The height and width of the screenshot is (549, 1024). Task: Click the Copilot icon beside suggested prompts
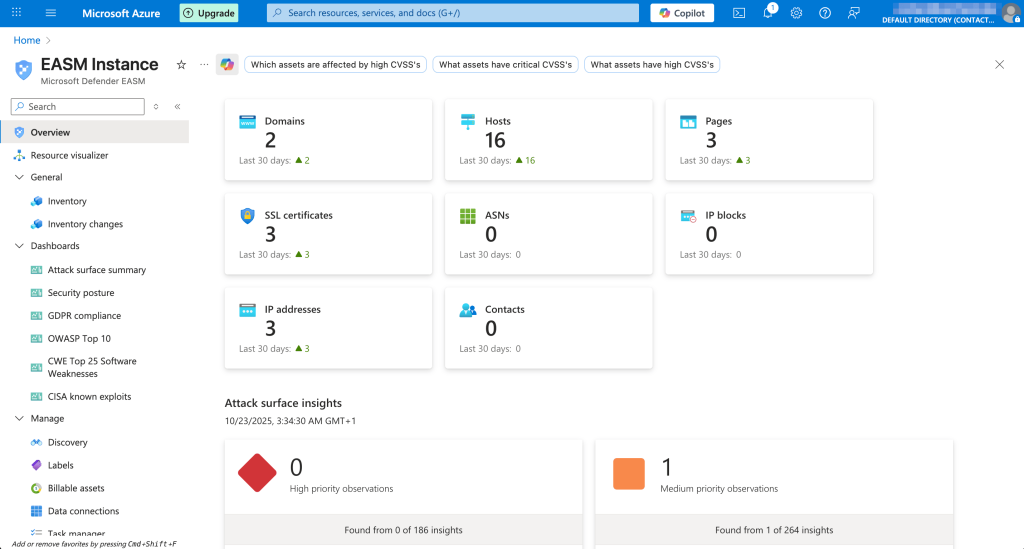click(x=227, y=65)
